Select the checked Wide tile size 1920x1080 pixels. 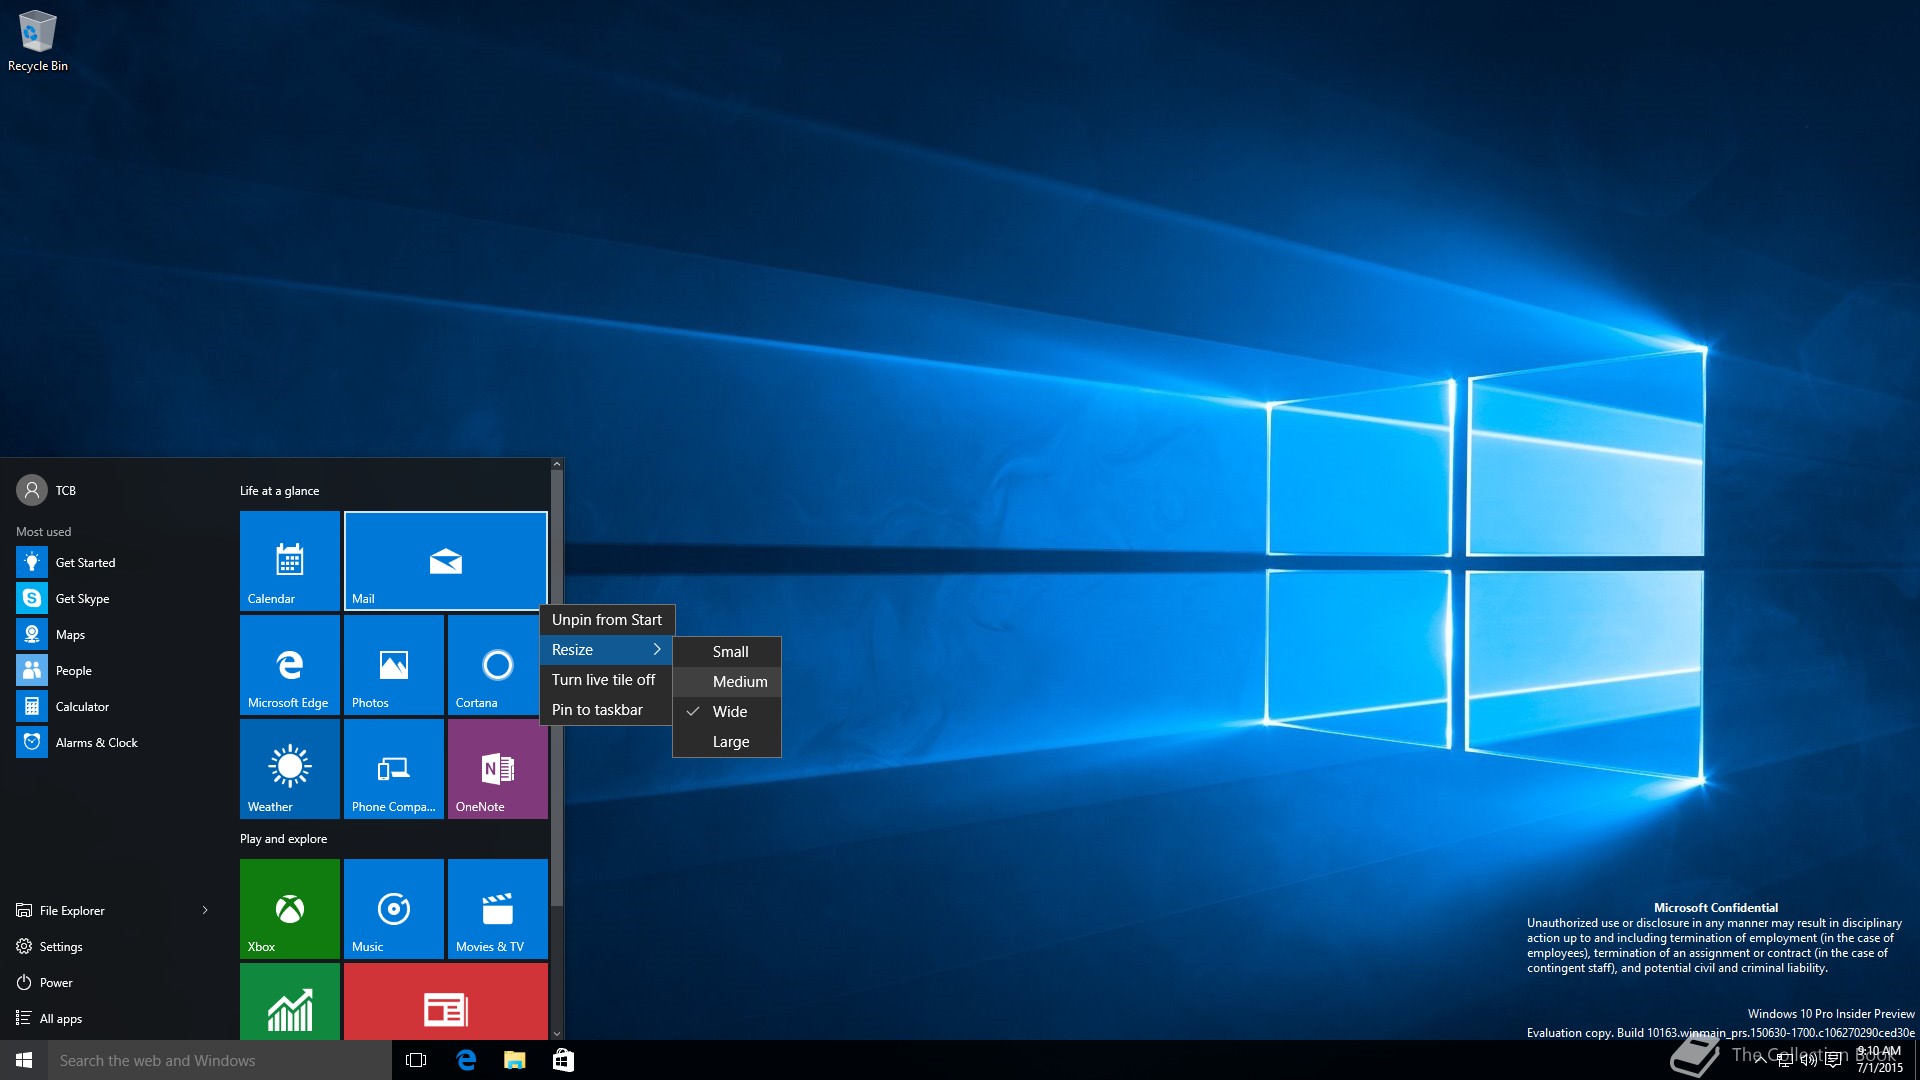coord(727,711)
